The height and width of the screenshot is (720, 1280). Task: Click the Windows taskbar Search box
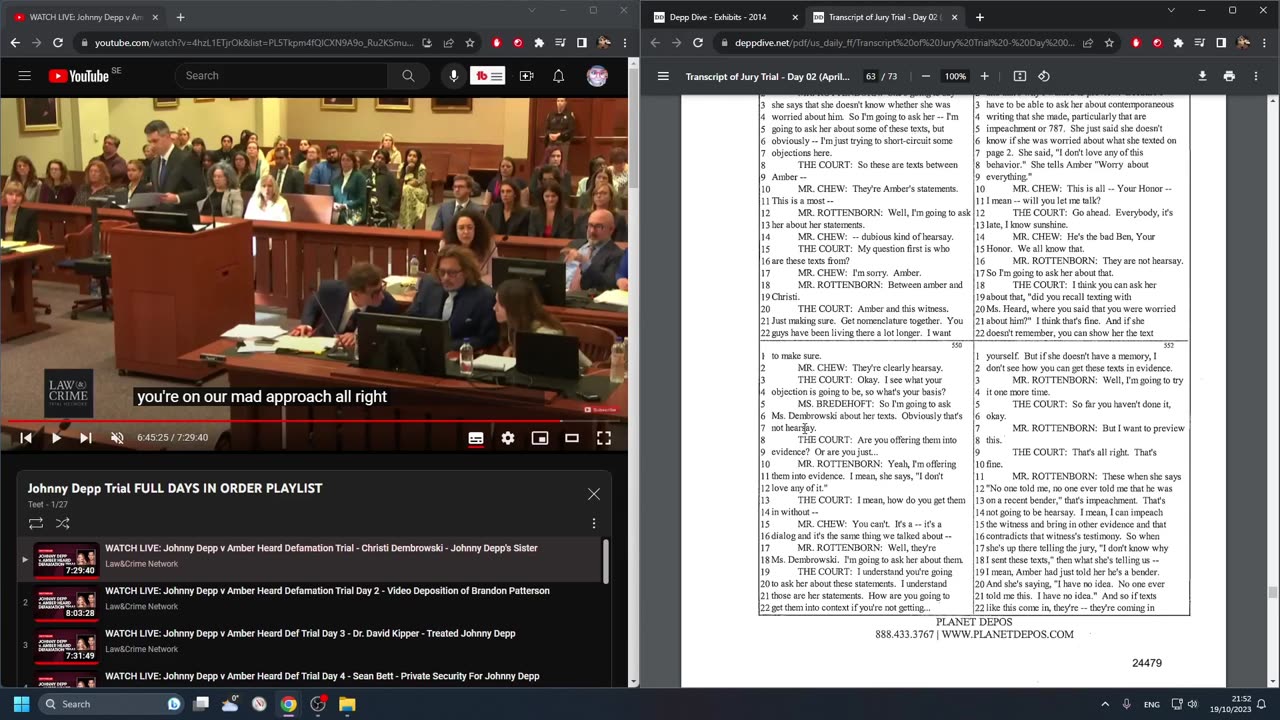pyautogui.click(x=110, y=704)
